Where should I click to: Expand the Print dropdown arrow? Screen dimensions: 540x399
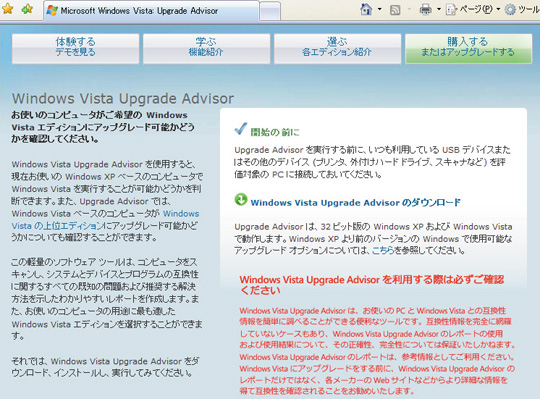pyautogui.click(x=439, y=9)
